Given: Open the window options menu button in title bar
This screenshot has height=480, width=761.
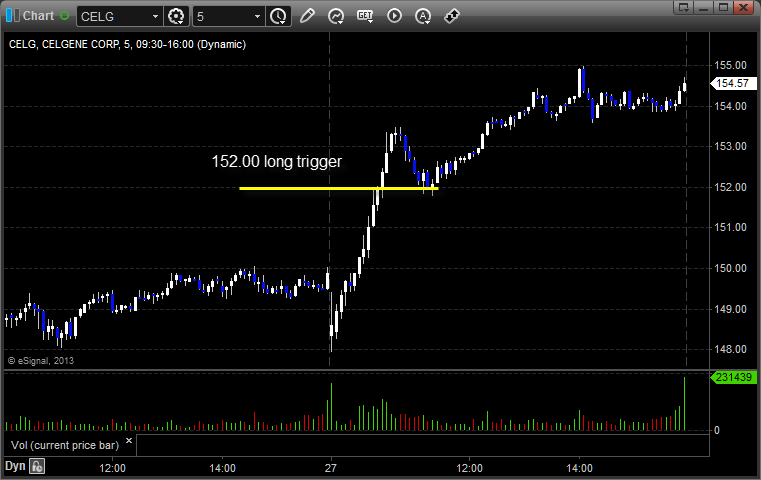Looking at the screenshot, I should coord(684,7).
